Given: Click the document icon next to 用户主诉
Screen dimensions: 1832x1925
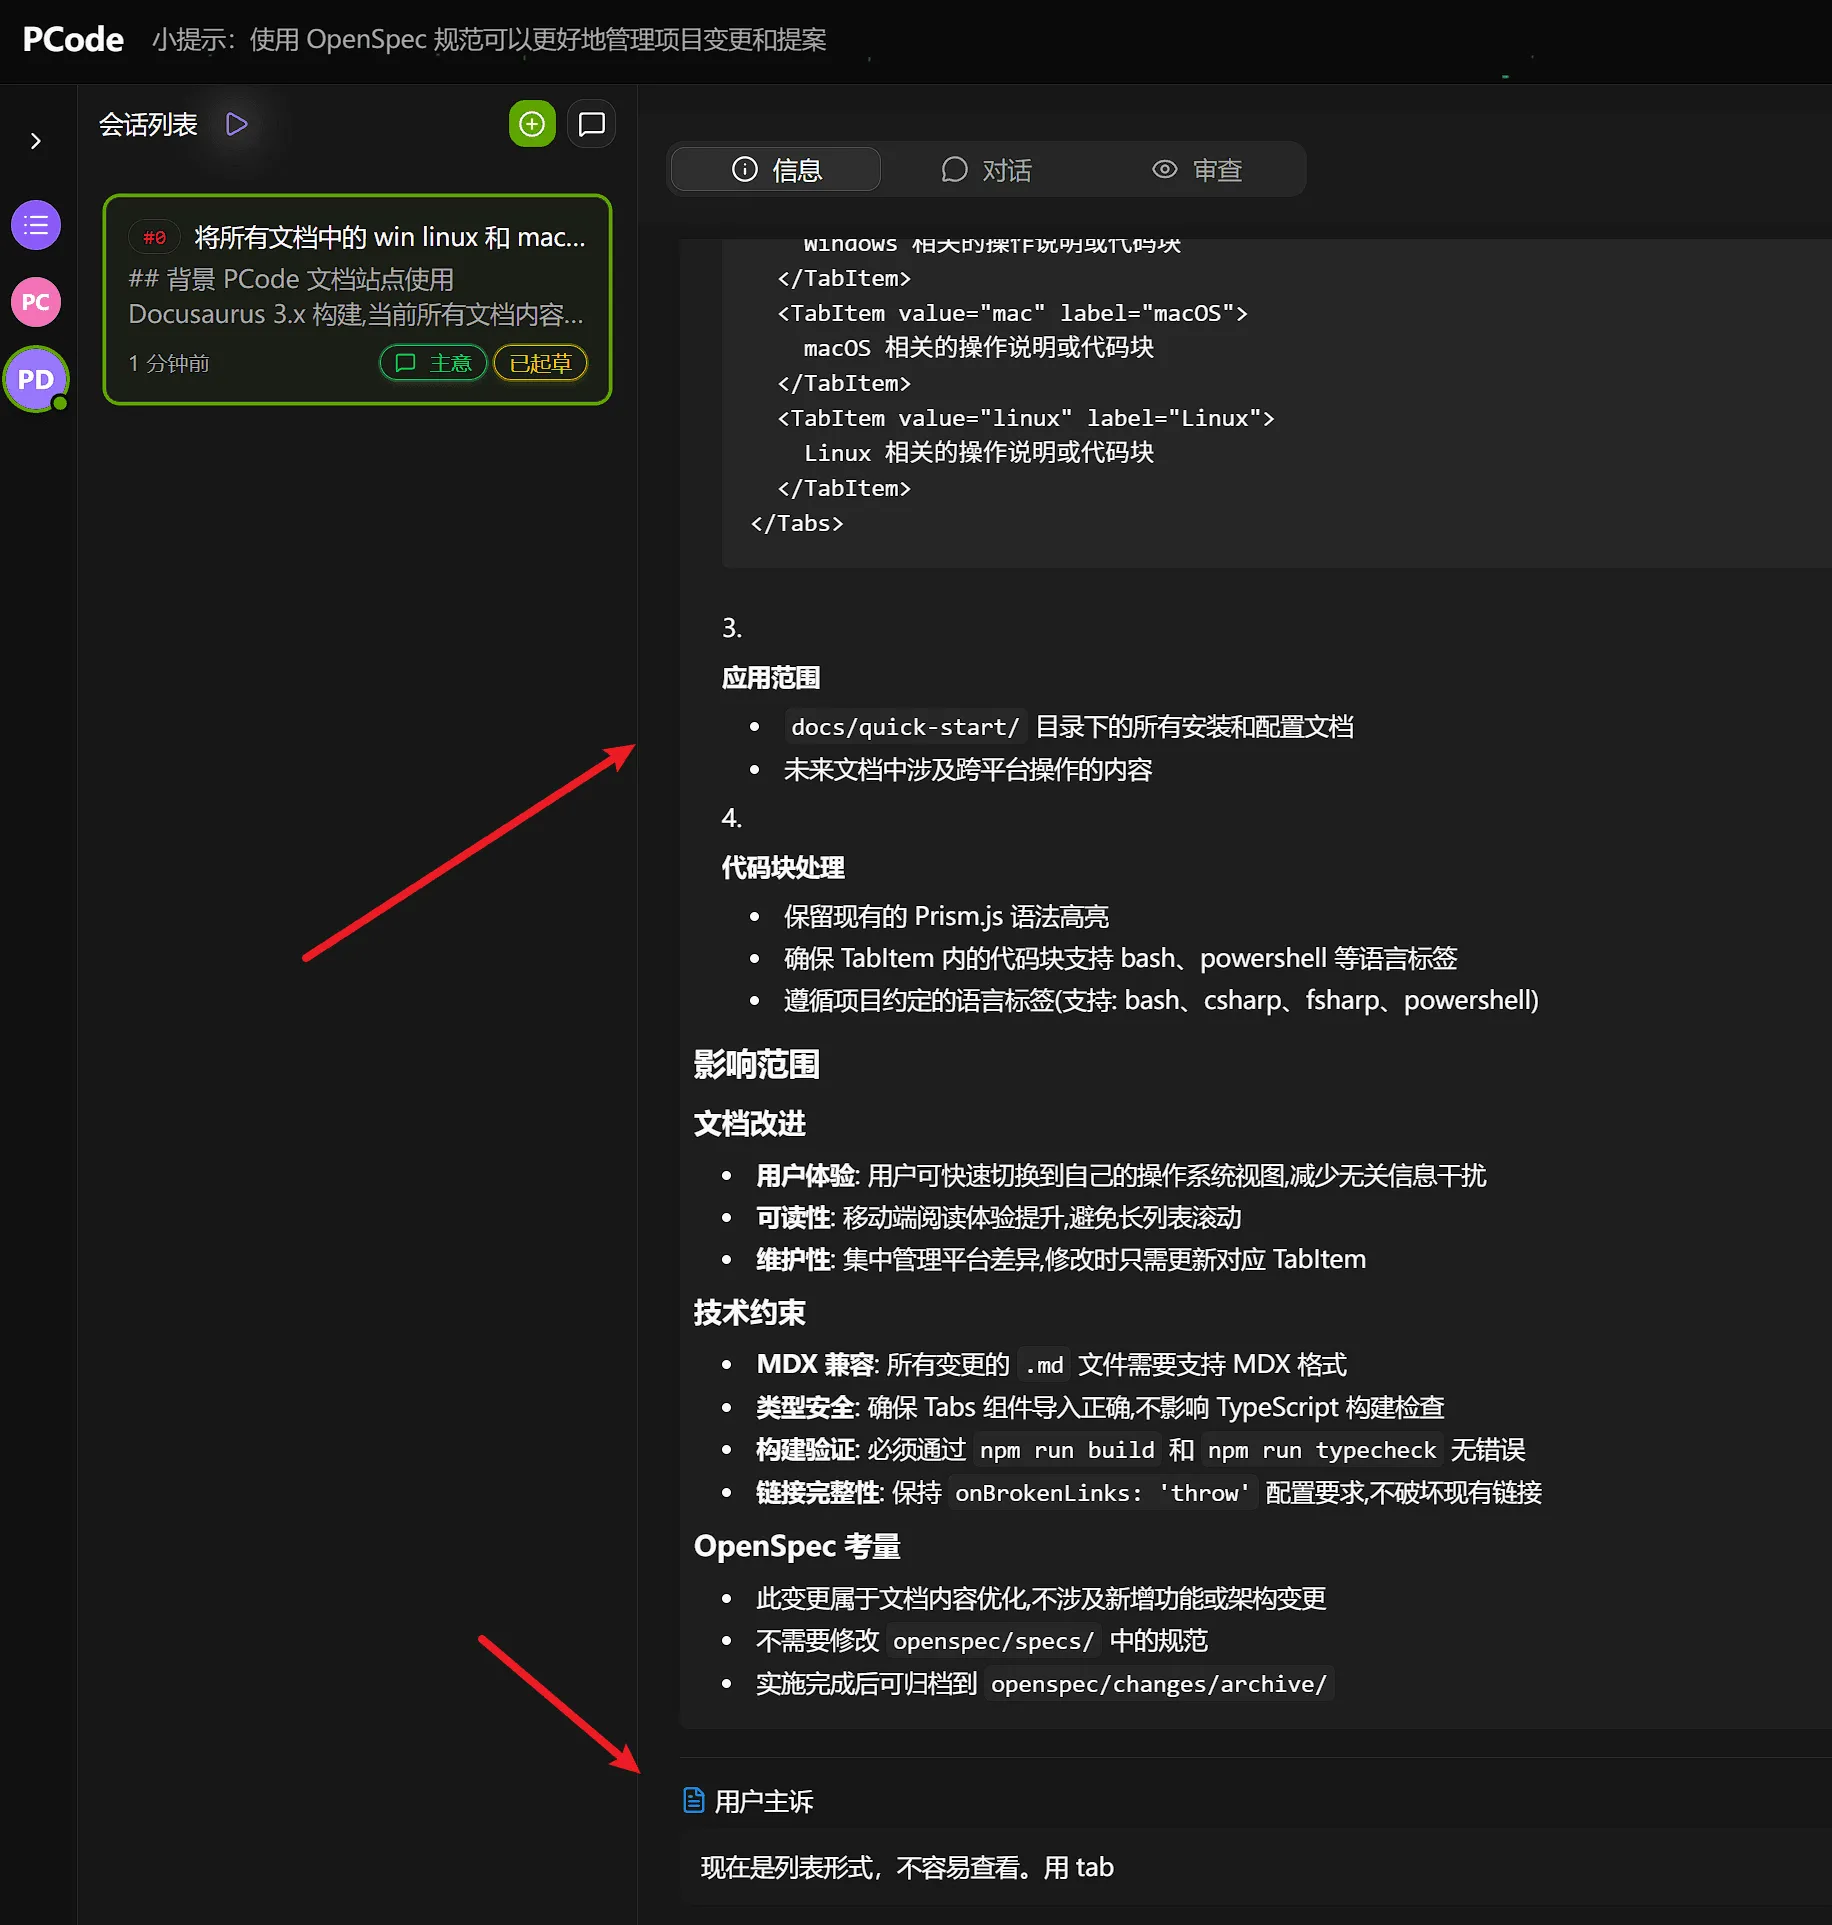Looking at the screenshot, I should [693, 1799].
